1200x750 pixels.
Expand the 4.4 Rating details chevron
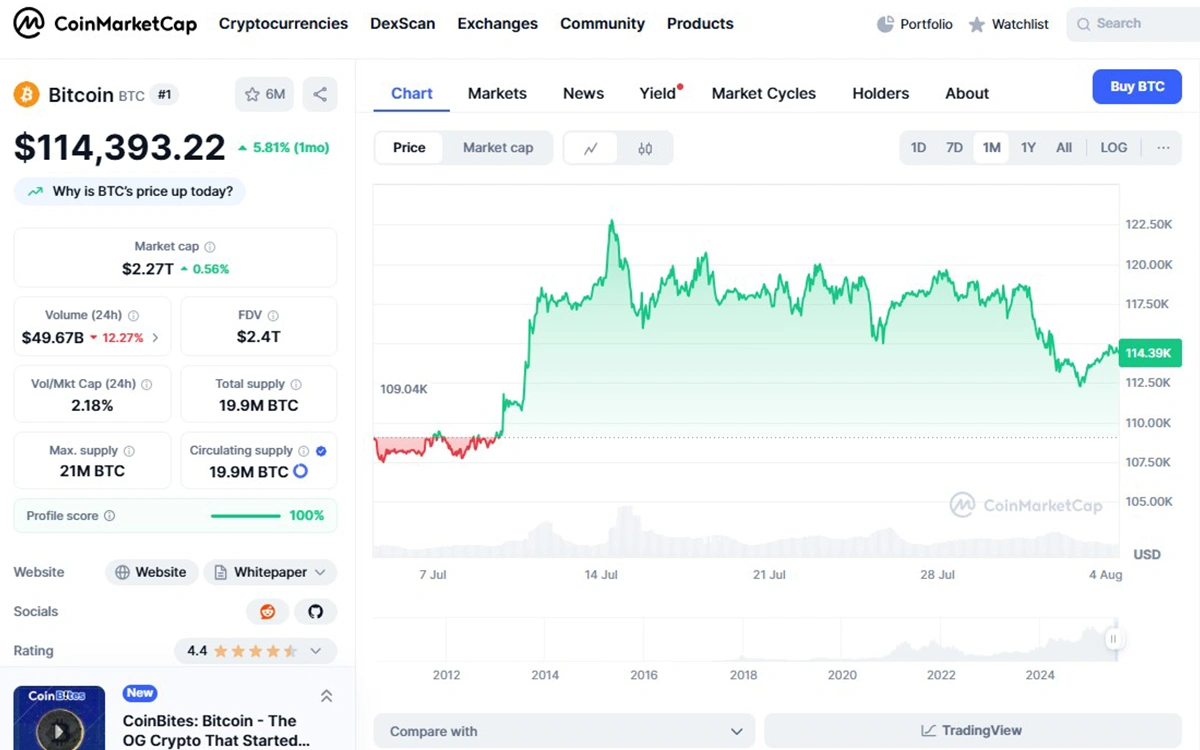(x=316, y=651)
